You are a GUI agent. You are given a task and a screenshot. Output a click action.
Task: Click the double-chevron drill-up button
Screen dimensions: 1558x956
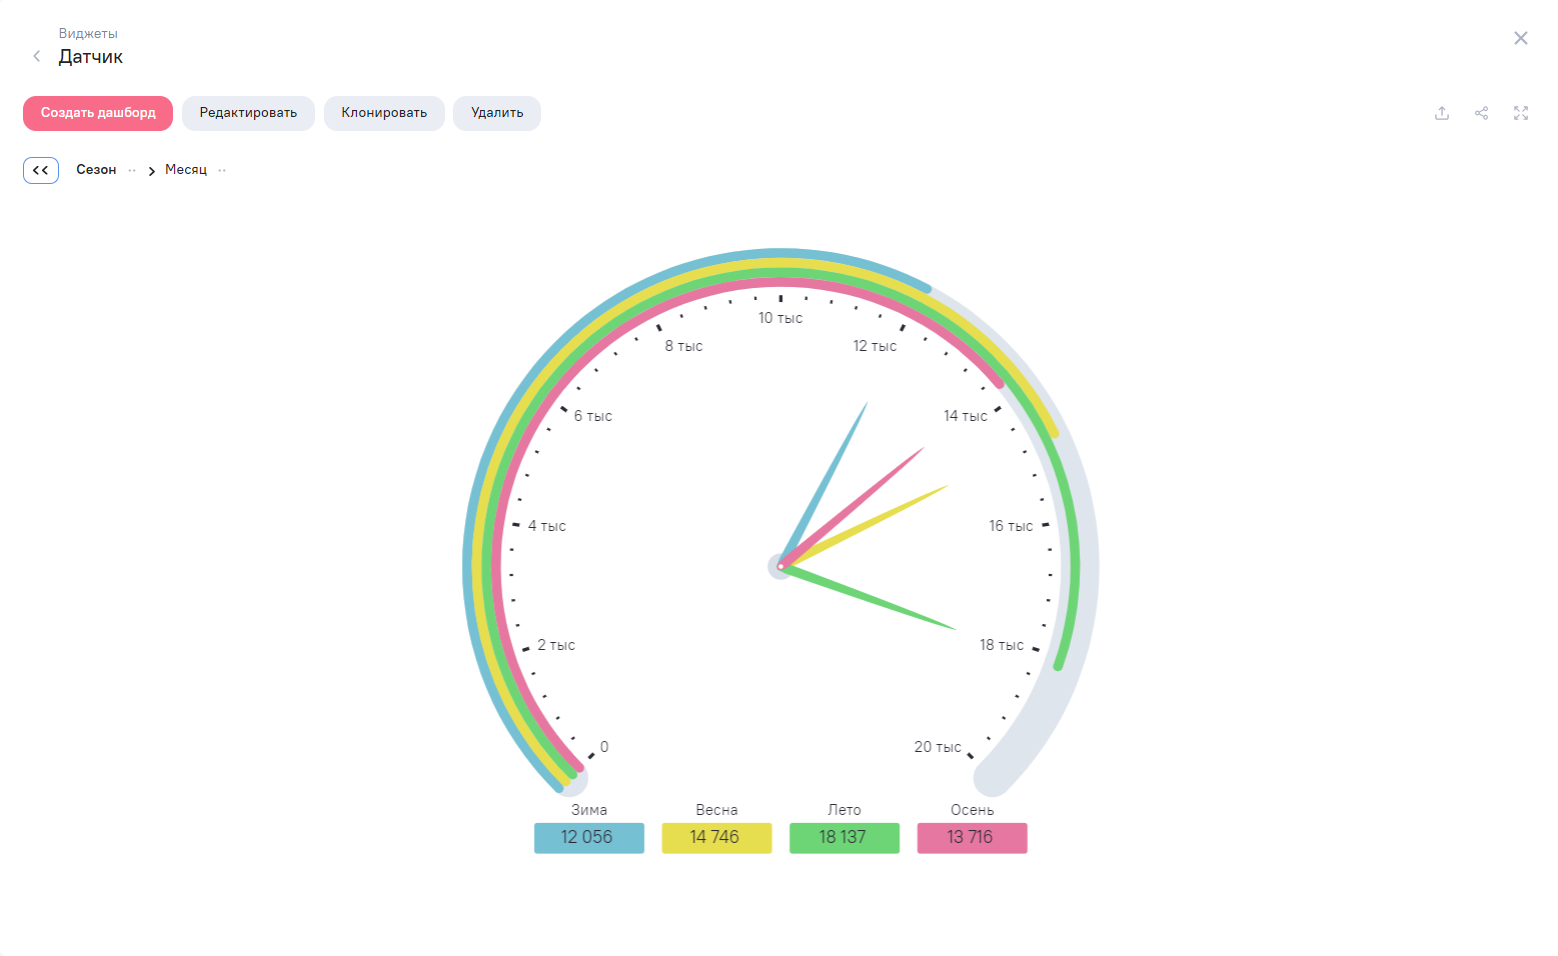(x=41, y=170)
